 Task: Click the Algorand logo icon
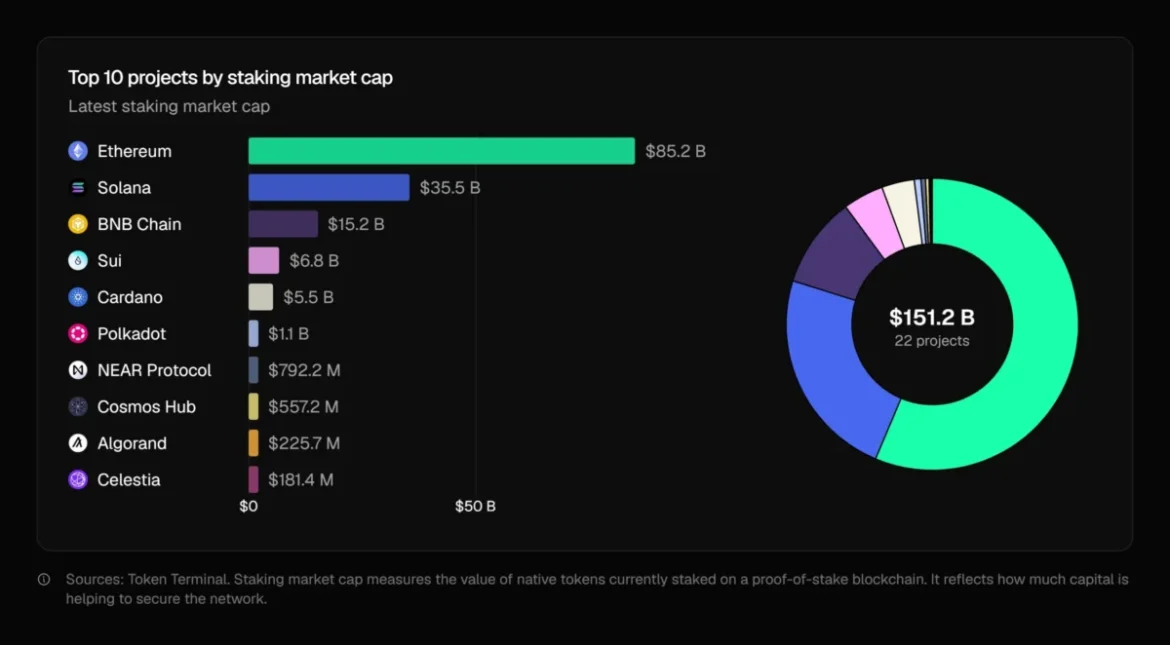pyautogui.click(x=78, y=443)
